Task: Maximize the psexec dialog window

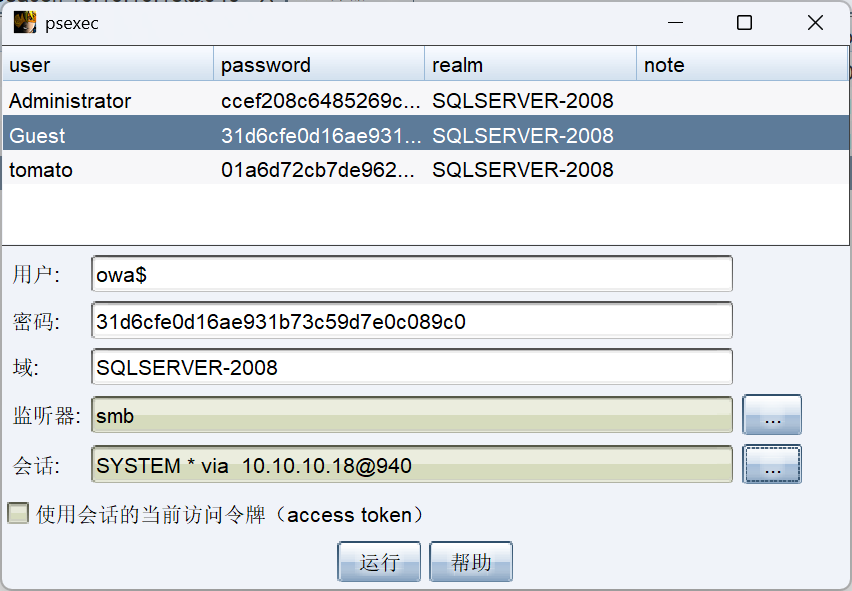Action: tap(744, 22)
